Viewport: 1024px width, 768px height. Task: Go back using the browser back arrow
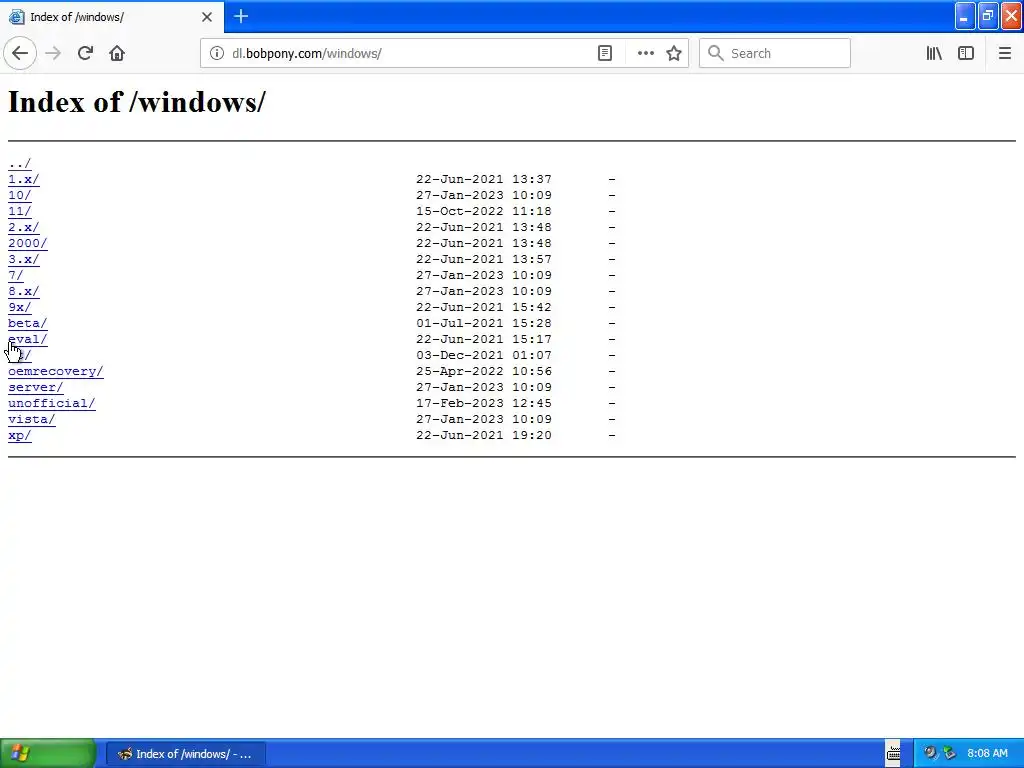[20, 53]
